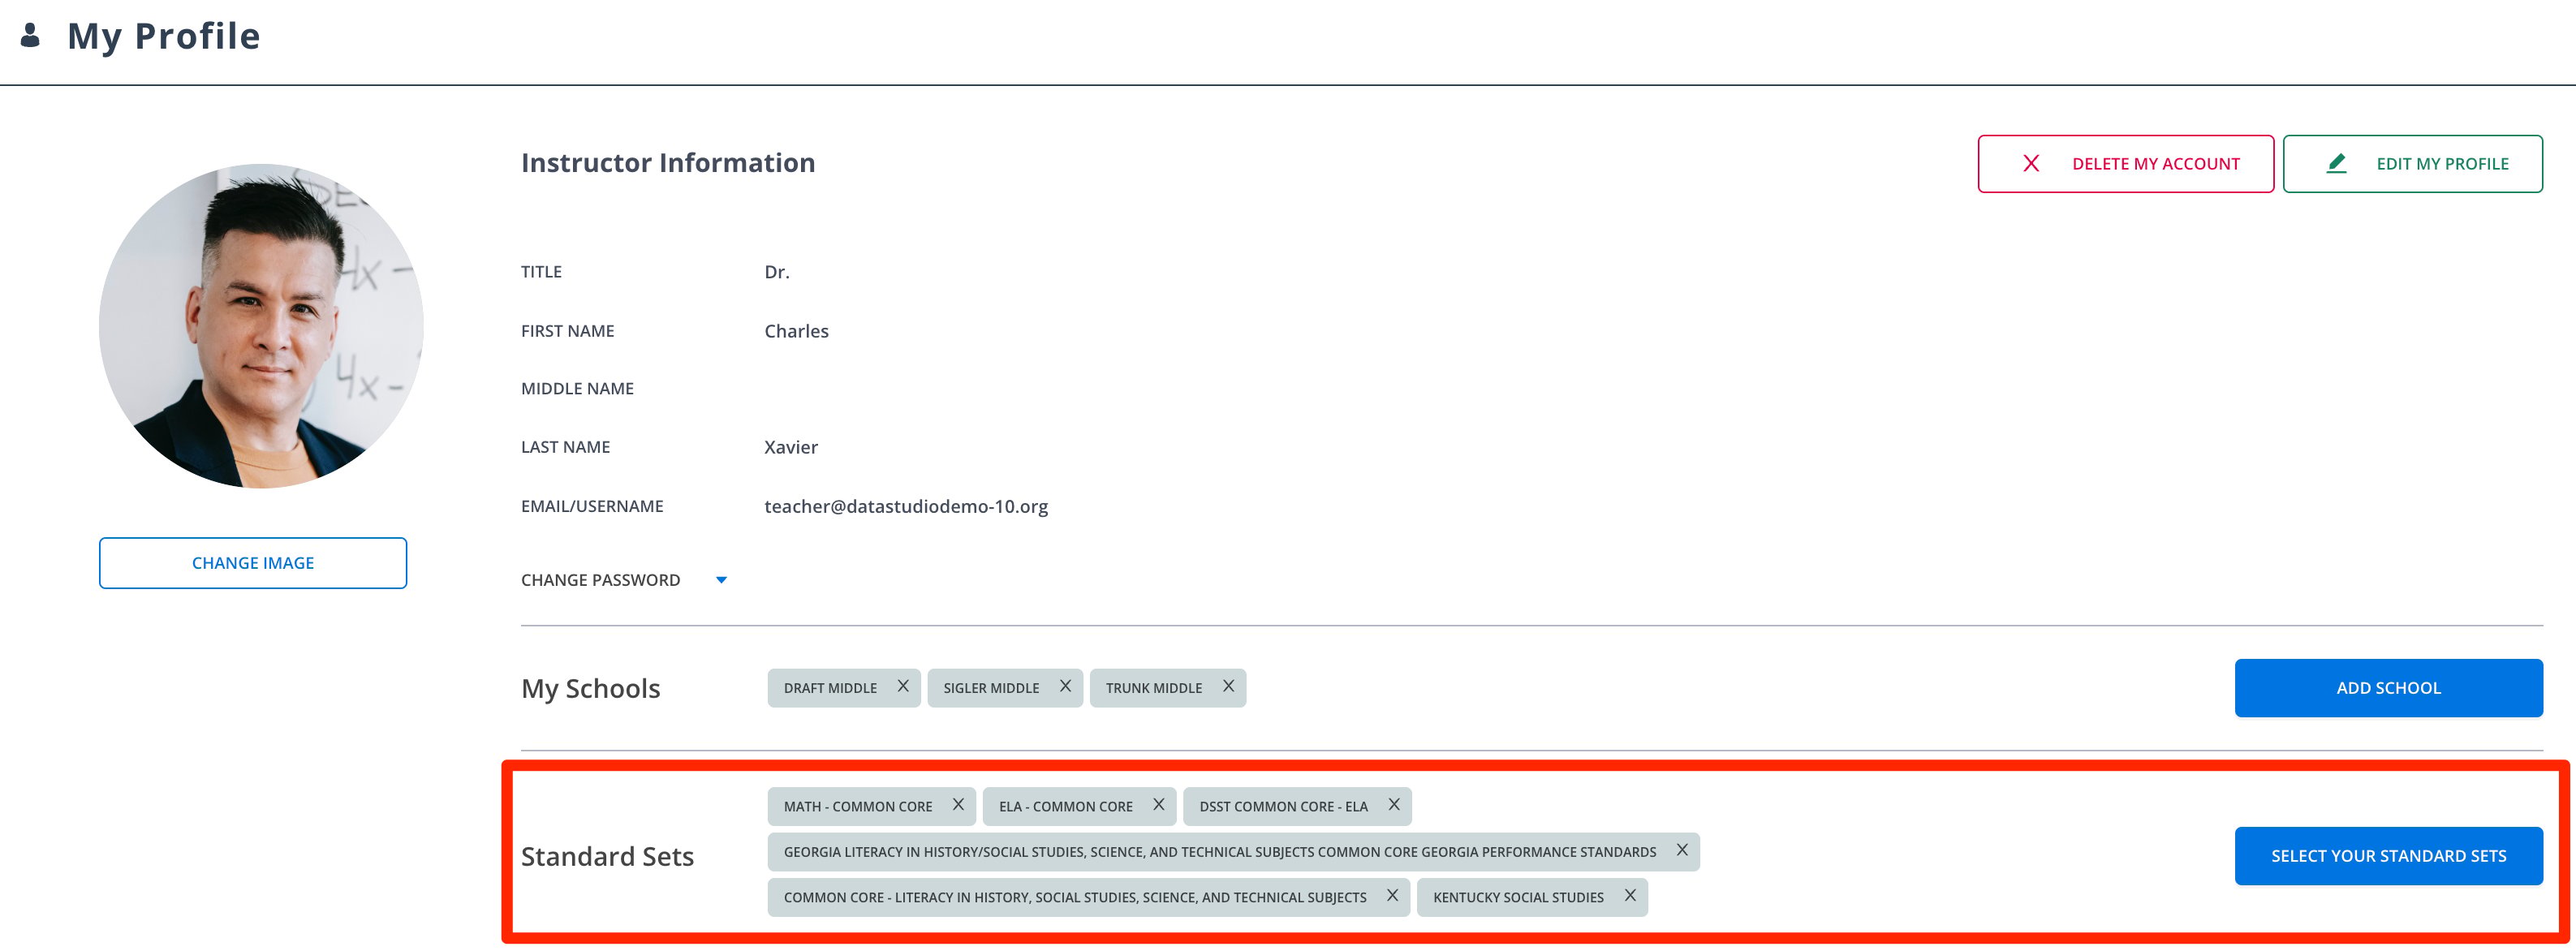The height and width of the screenshot is (951, 2576).
Task: Click the EMAIL/USERNAME field label
Action: click(592, 506)
